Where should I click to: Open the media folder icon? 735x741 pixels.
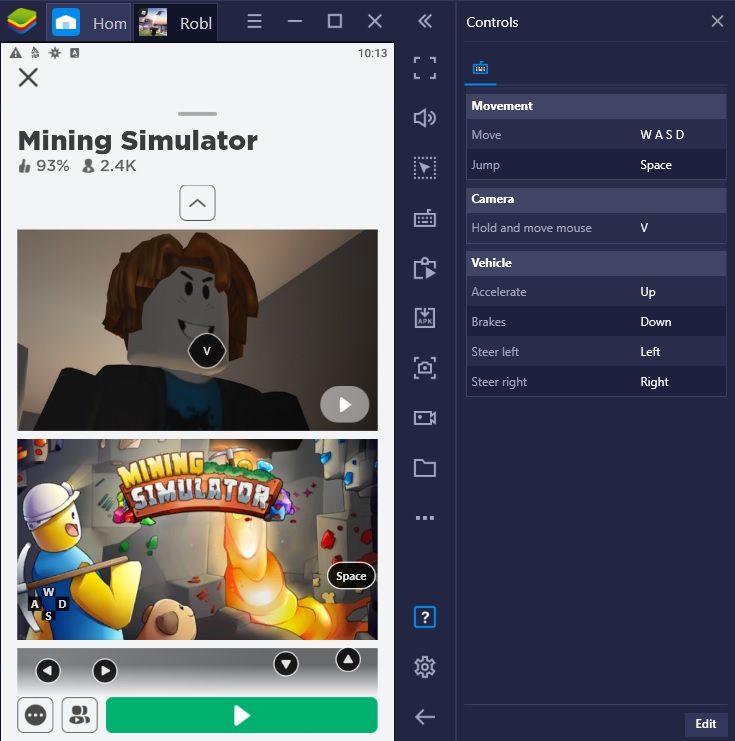click(x=425, y=468)
